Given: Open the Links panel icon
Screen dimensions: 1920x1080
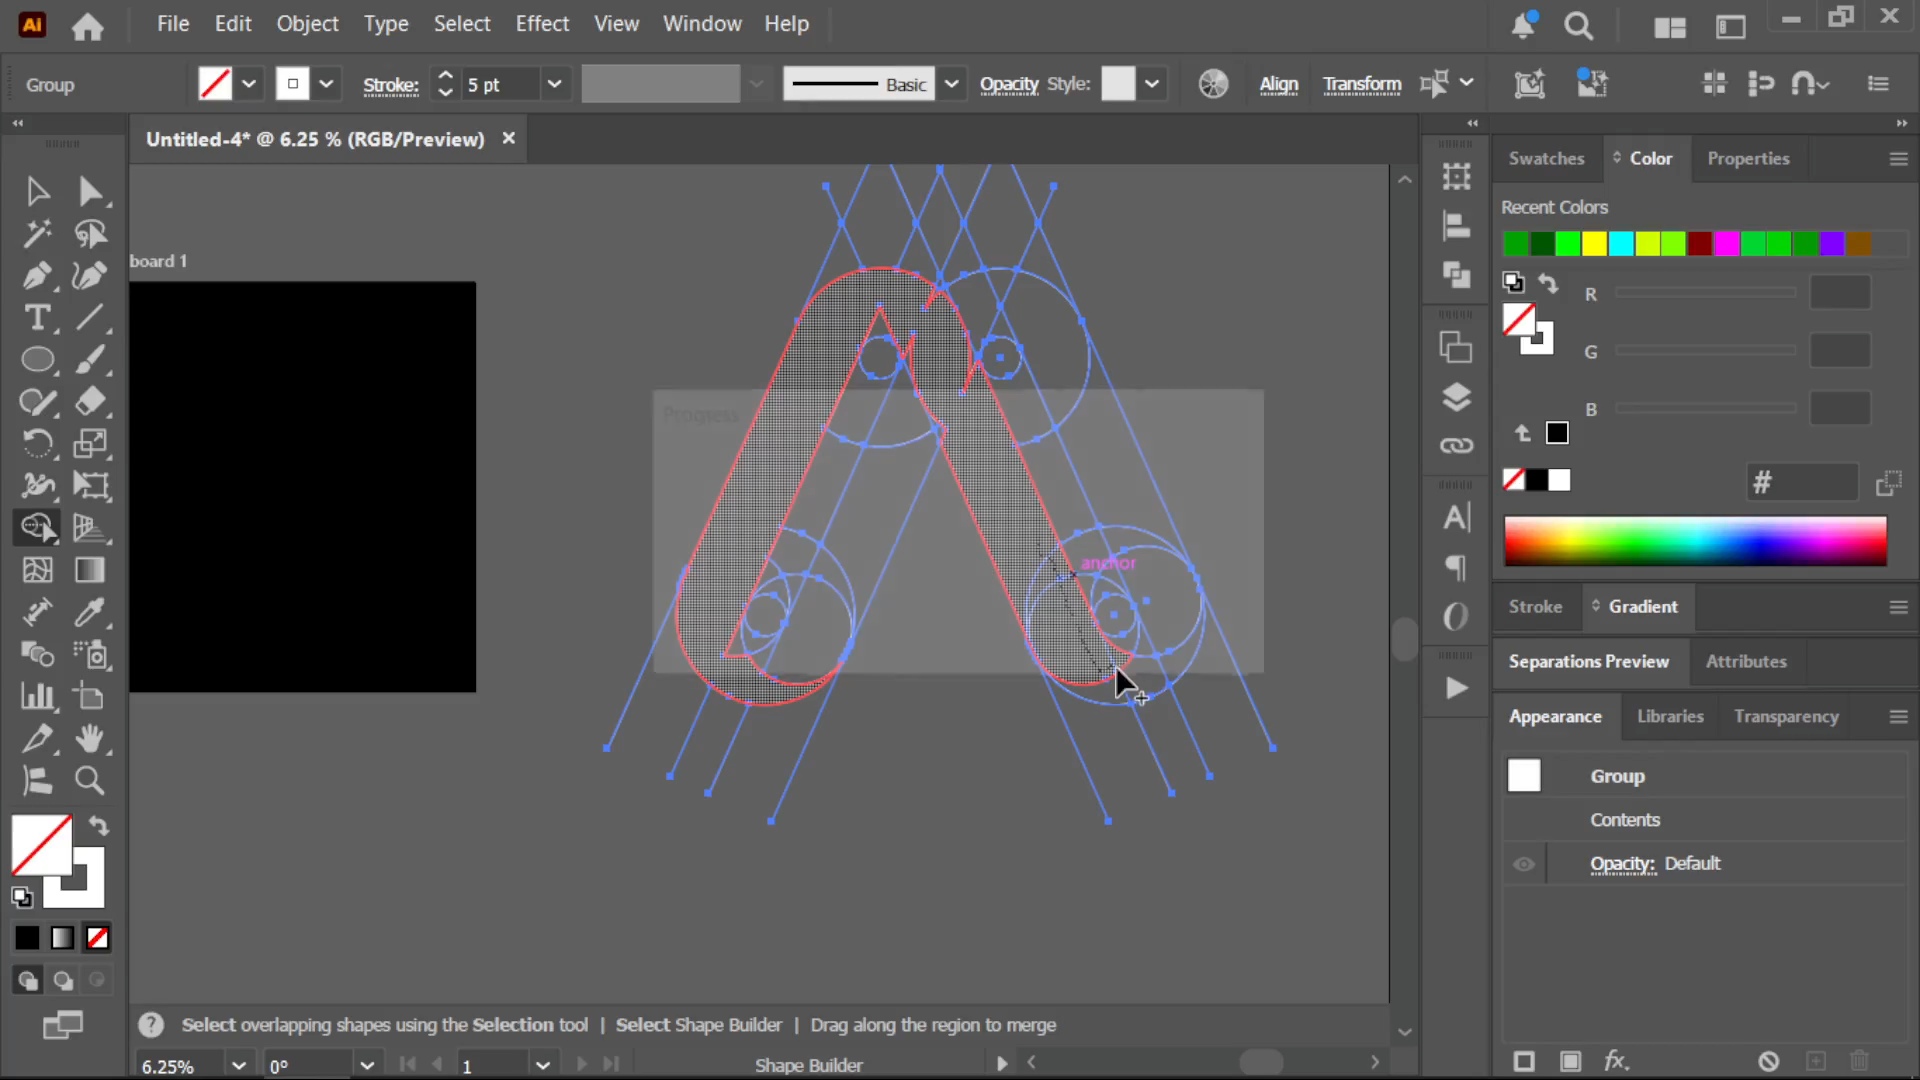Looking at the screenshot, I should click(x=1456, y=445).
